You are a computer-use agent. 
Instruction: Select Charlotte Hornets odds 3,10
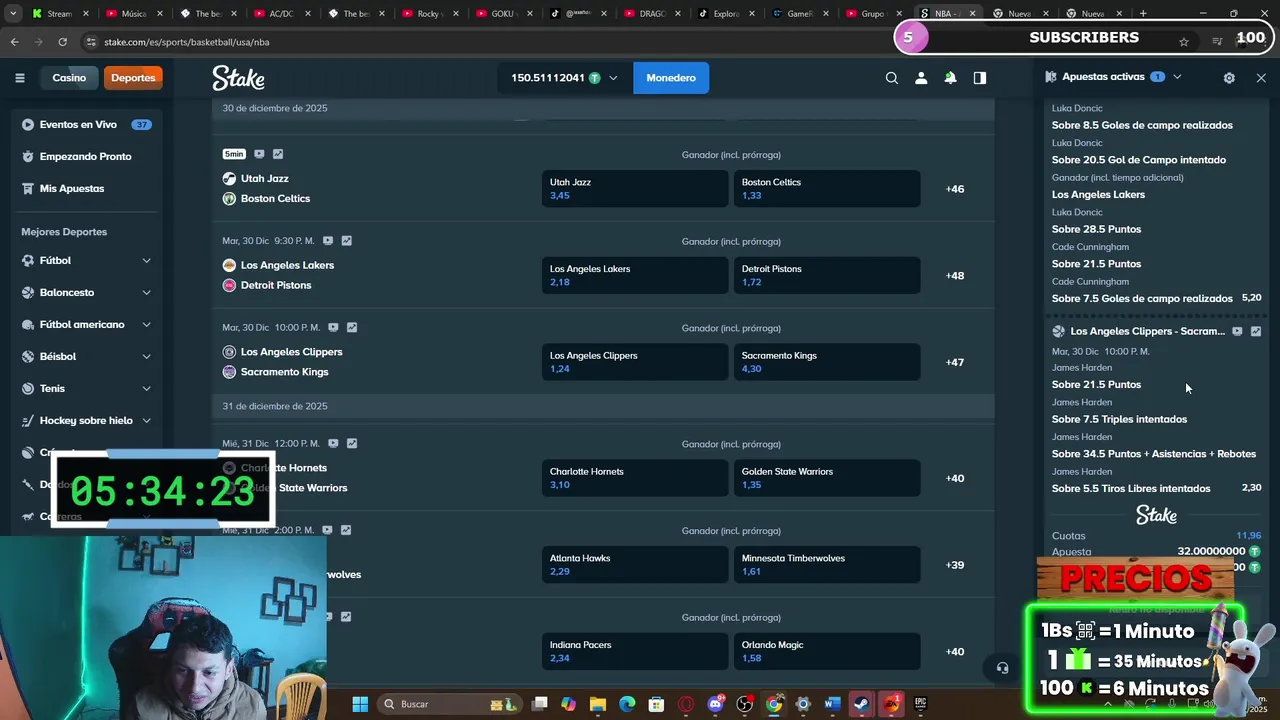click(635, 478)
